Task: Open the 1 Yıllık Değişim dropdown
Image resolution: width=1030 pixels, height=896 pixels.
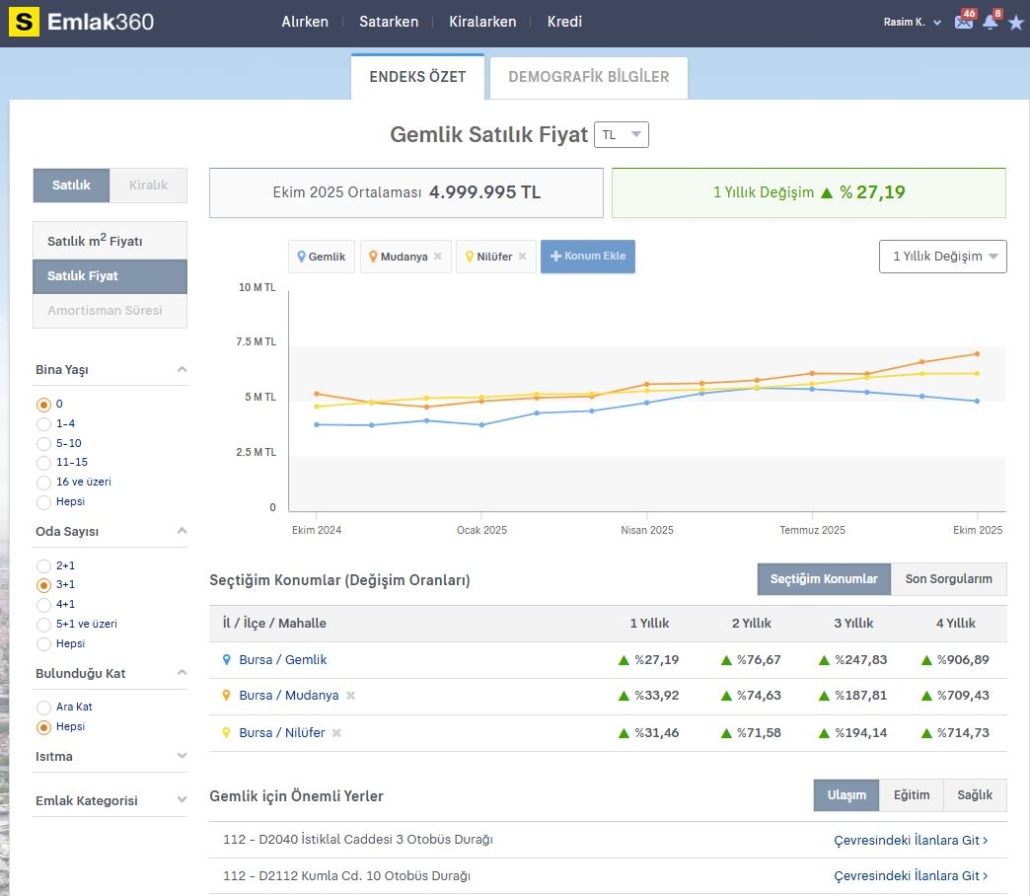Action: [942, 257]
